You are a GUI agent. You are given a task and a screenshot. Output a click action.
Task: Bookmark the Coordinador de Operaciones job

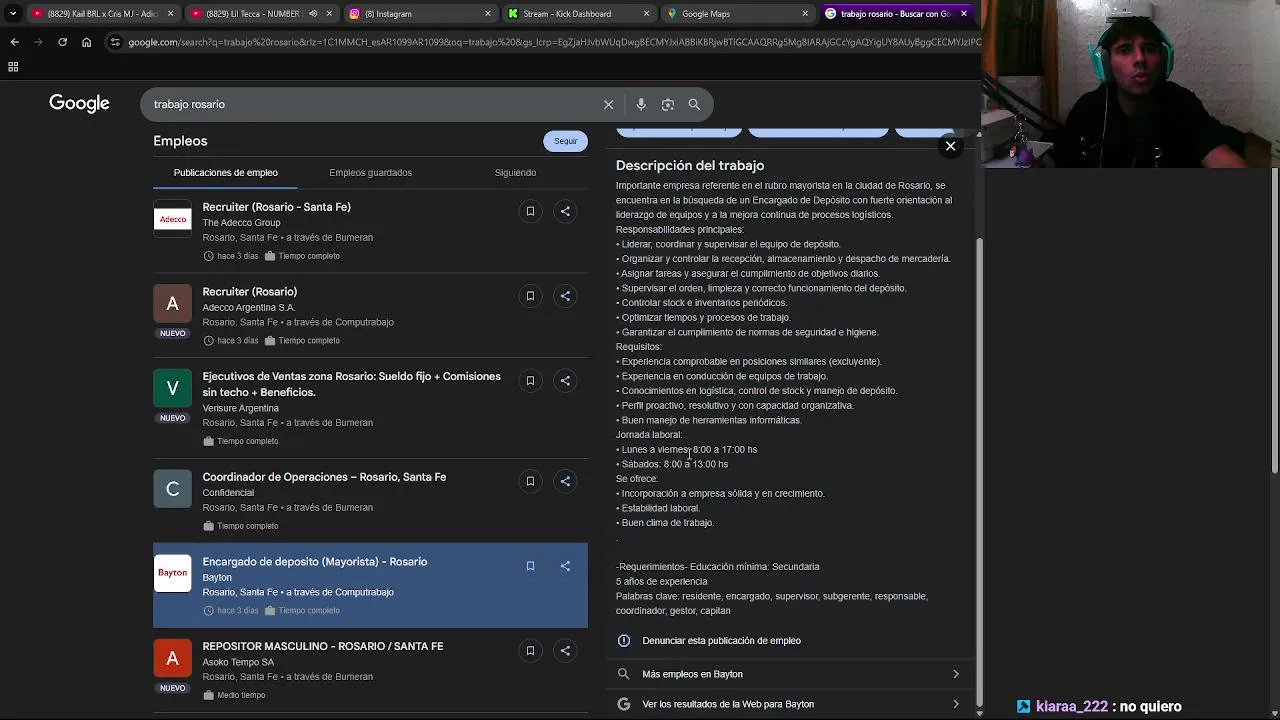(x=530, y=481)
